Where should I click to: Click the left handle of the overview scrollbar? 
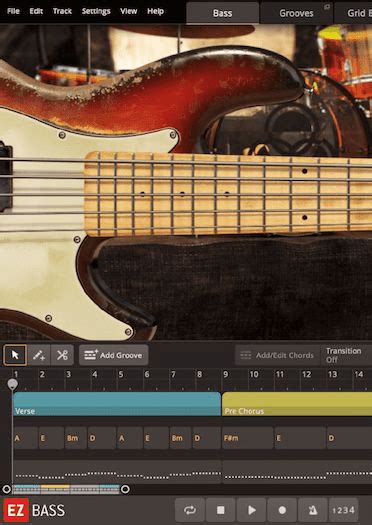[6, 489]
